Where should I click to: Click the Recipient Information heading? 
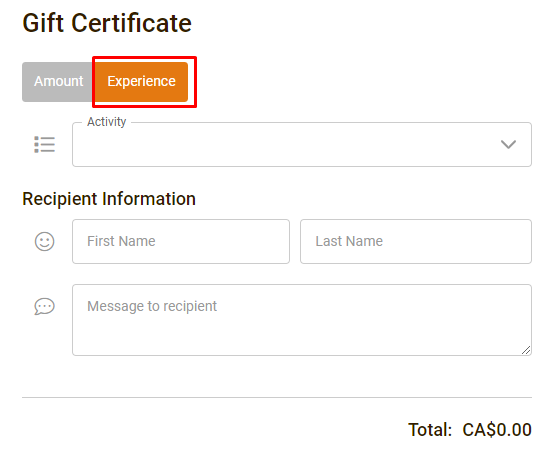click(x=109, y=199)
